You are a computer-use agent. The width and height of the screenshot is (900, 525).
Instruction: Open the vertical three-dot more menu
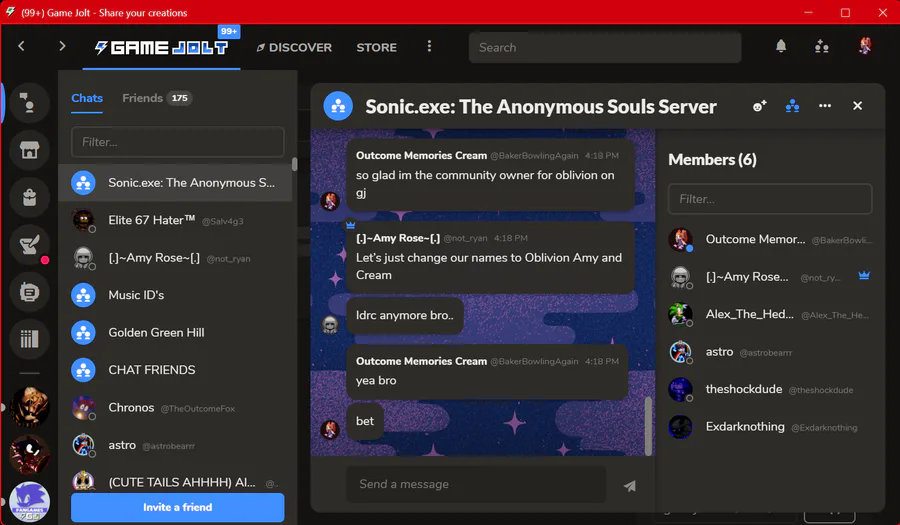[429, 46]
